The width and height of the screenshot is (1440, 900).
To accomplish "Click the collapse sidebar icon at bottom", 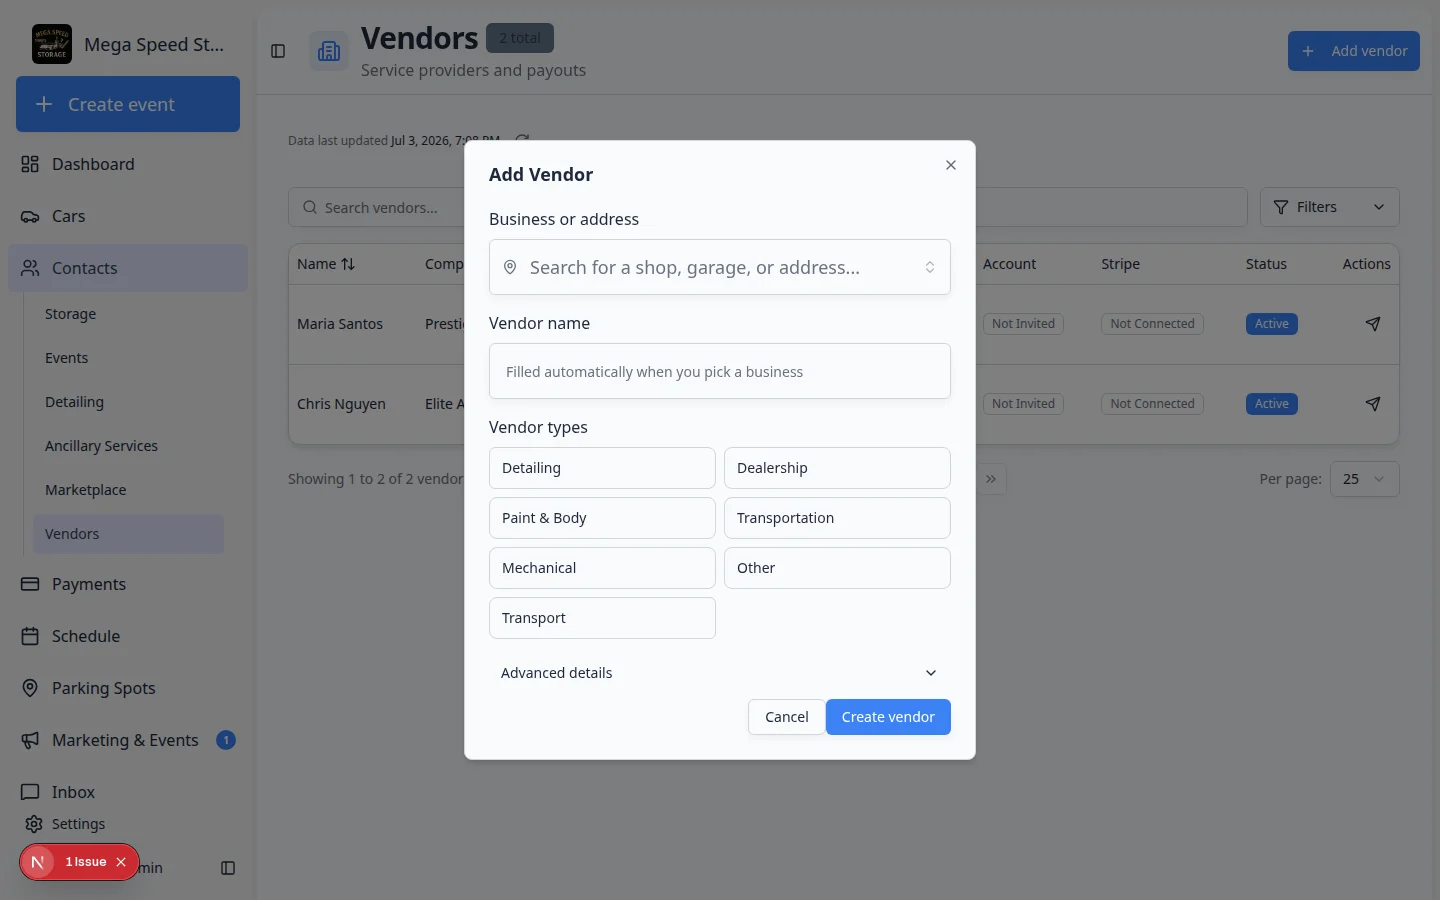I will point(228,868).
